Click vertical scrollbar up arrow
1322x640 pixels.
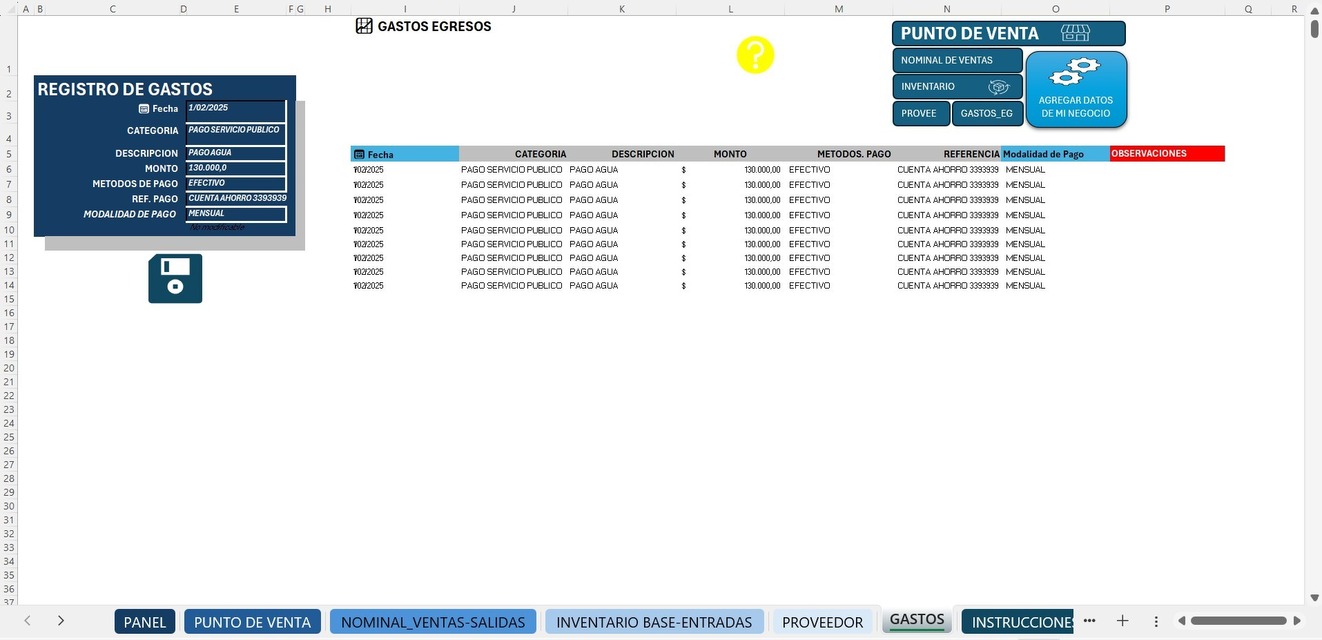point(1314,9)
